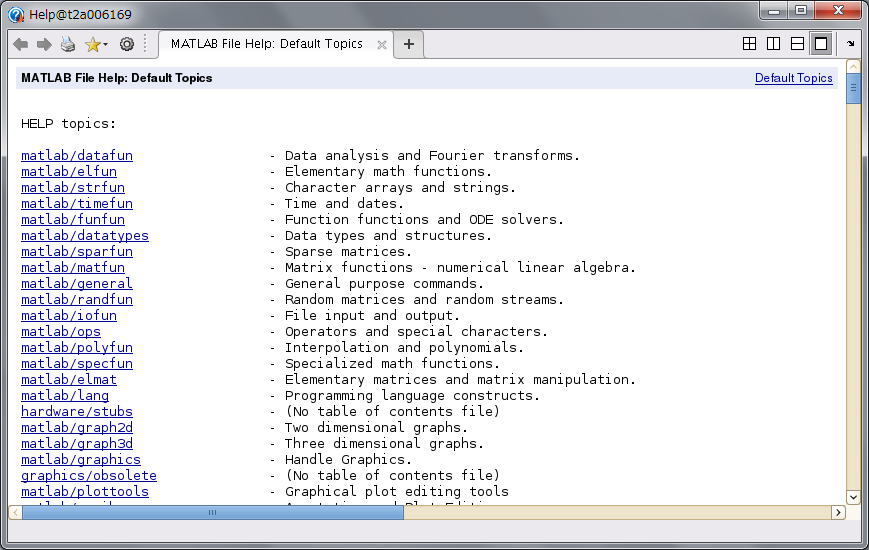
Task: Open matlab/ops link
Action: 61,332
